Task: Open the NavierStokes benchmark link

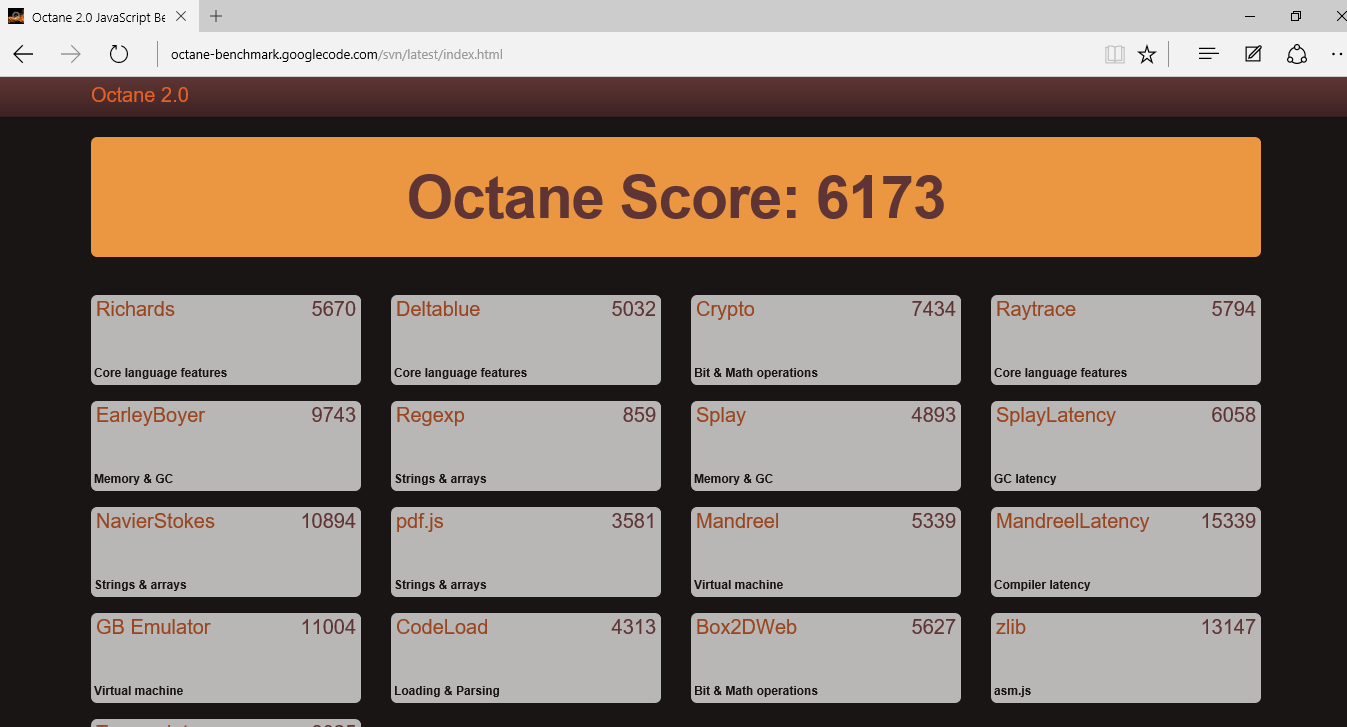Action: tap(155, 521)
